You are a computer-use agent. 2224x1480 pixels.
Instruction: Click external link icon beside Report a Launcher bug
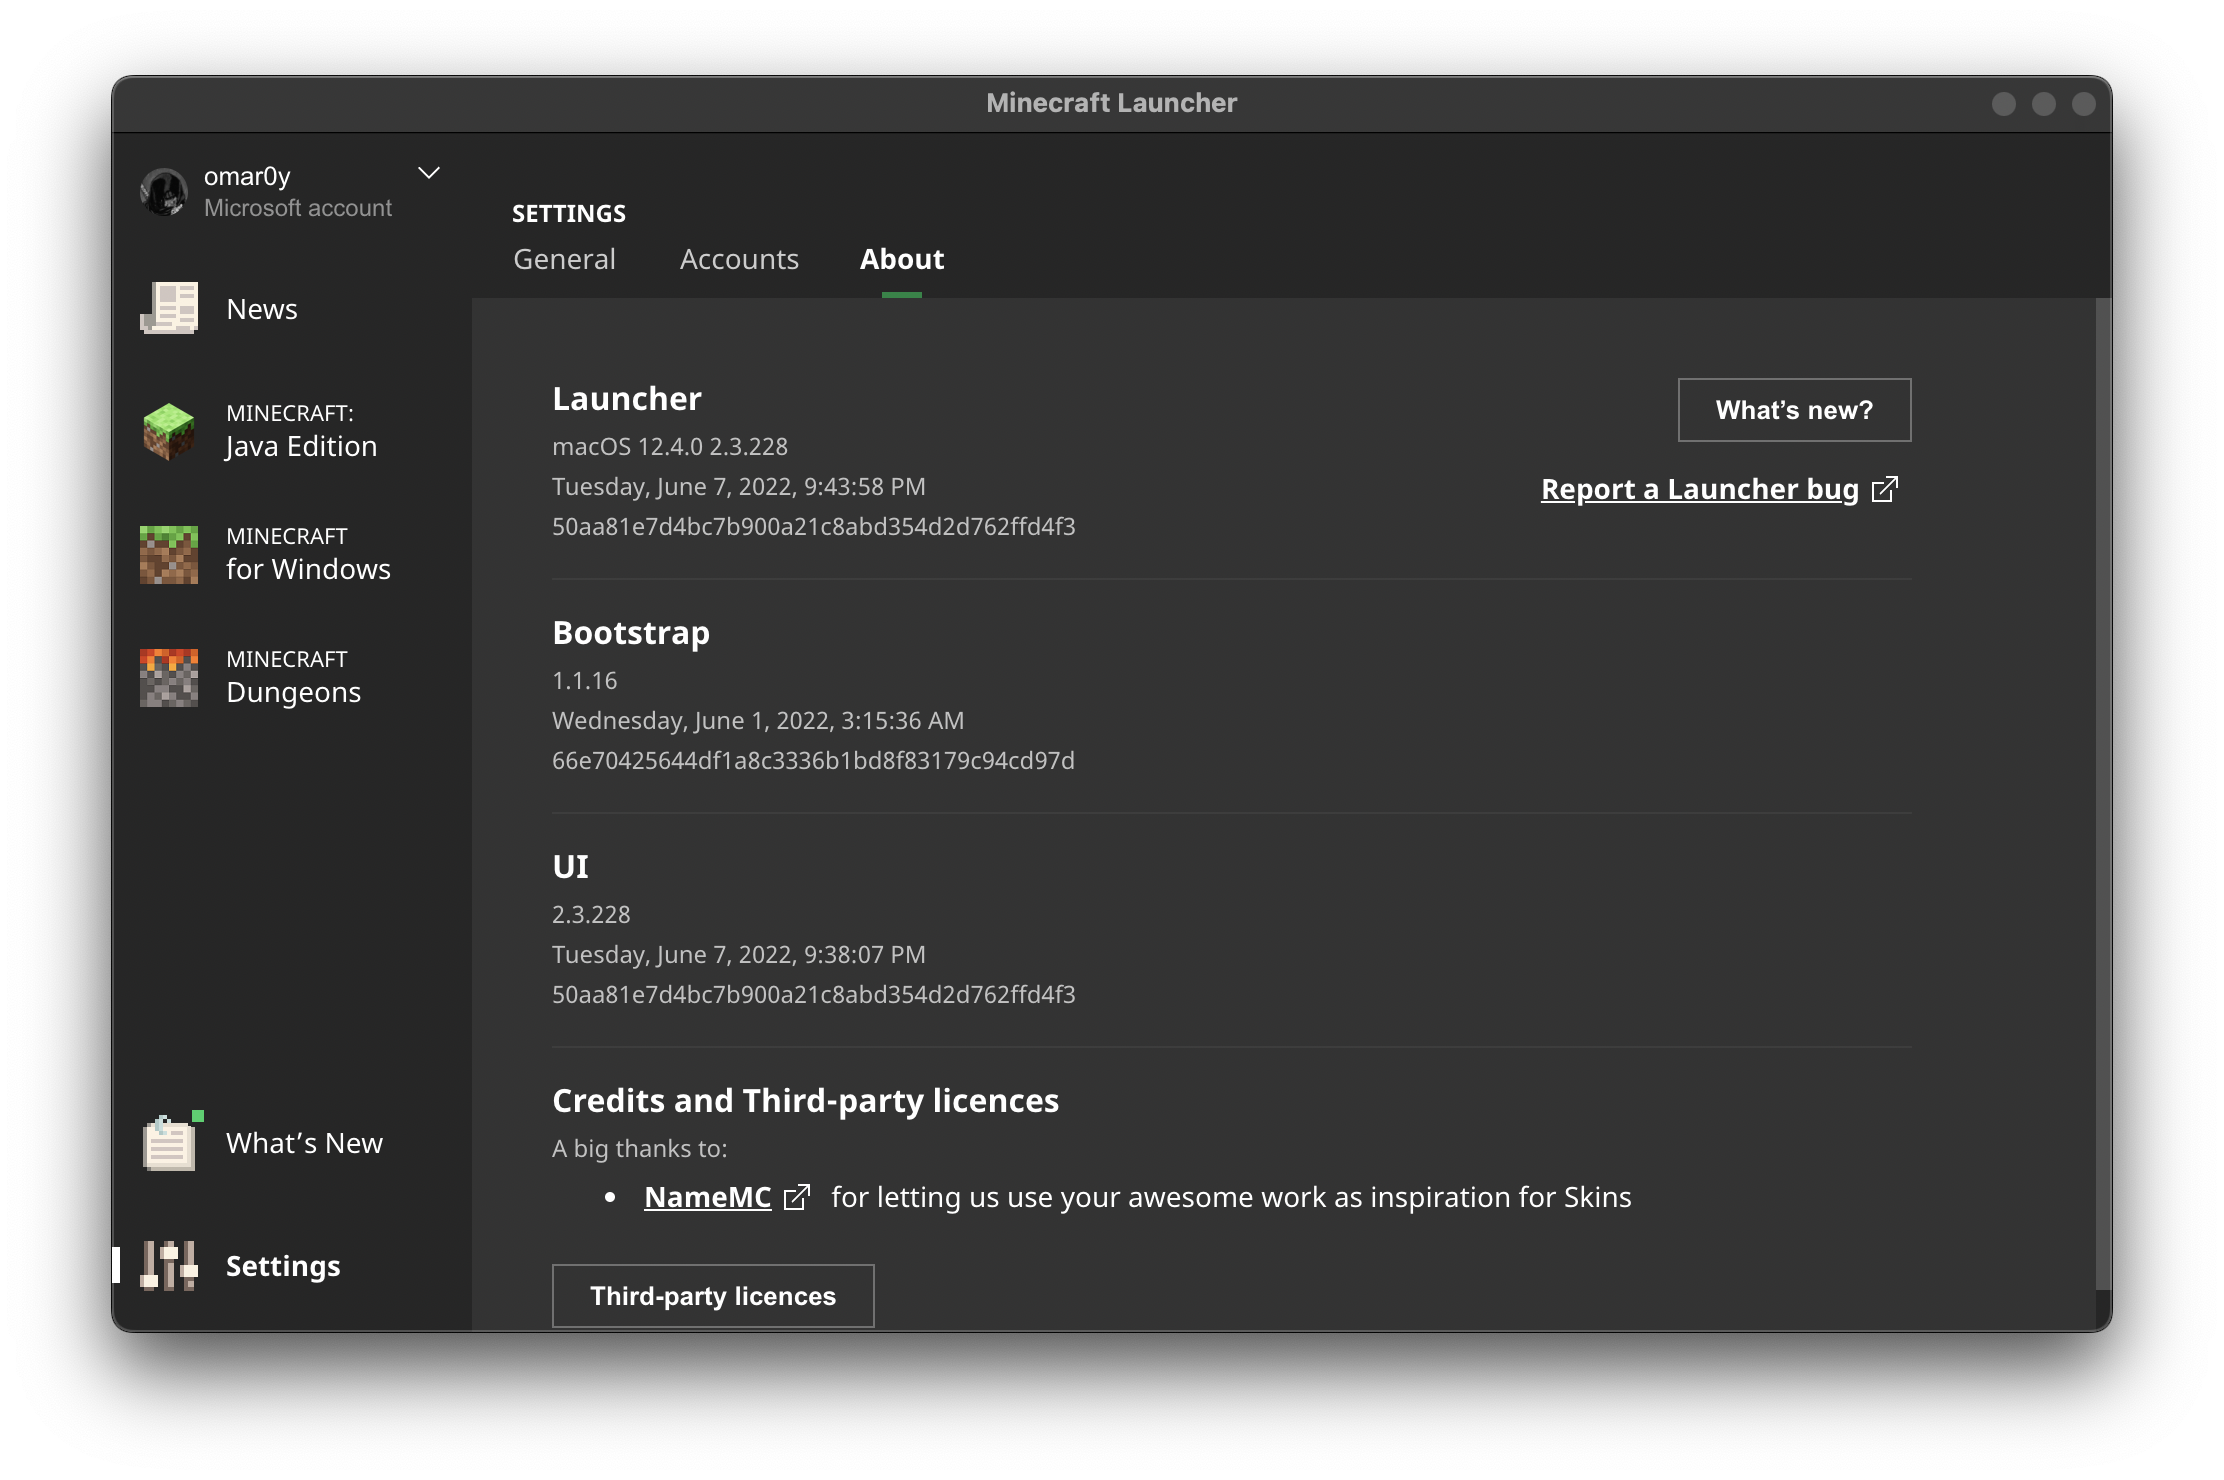(1884, 489)
